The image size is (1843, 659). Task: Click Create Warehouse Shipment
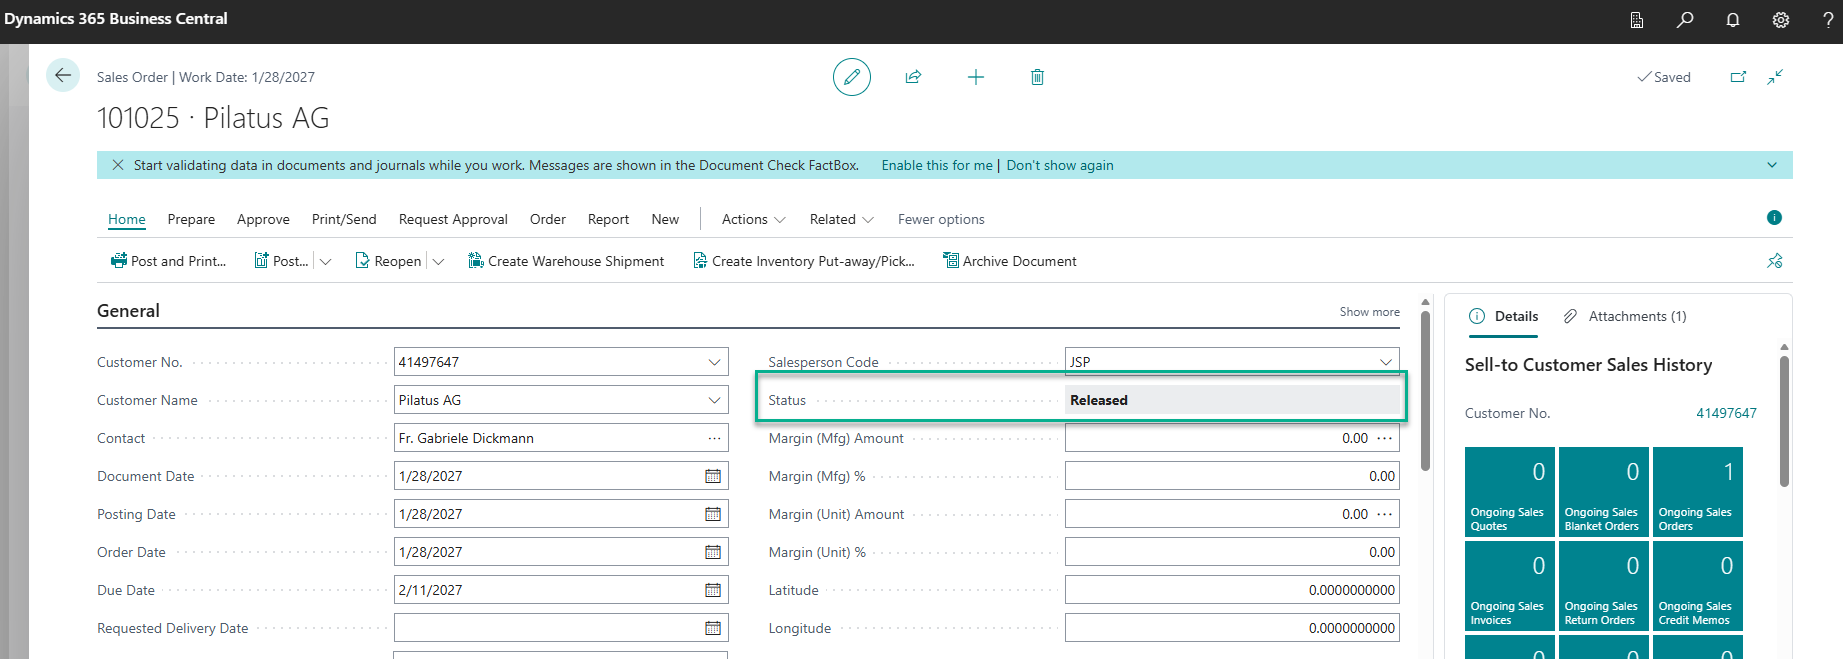pos(566,261)
